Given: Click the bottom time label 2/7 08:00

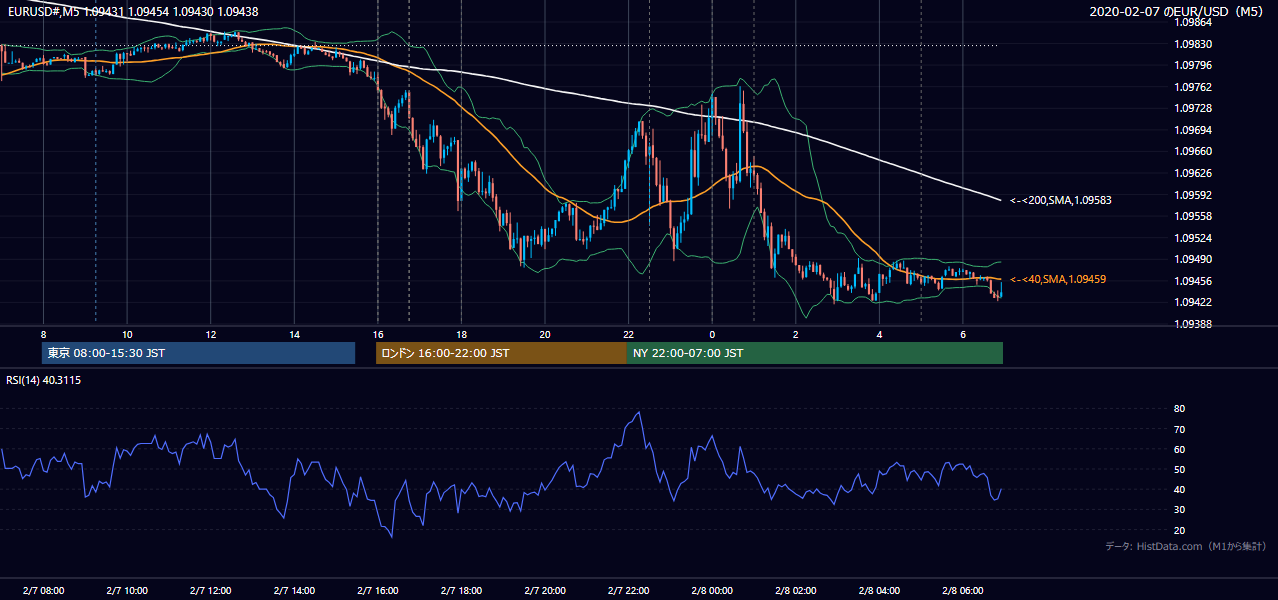Looking at the screenshot, I should [43, 591].
